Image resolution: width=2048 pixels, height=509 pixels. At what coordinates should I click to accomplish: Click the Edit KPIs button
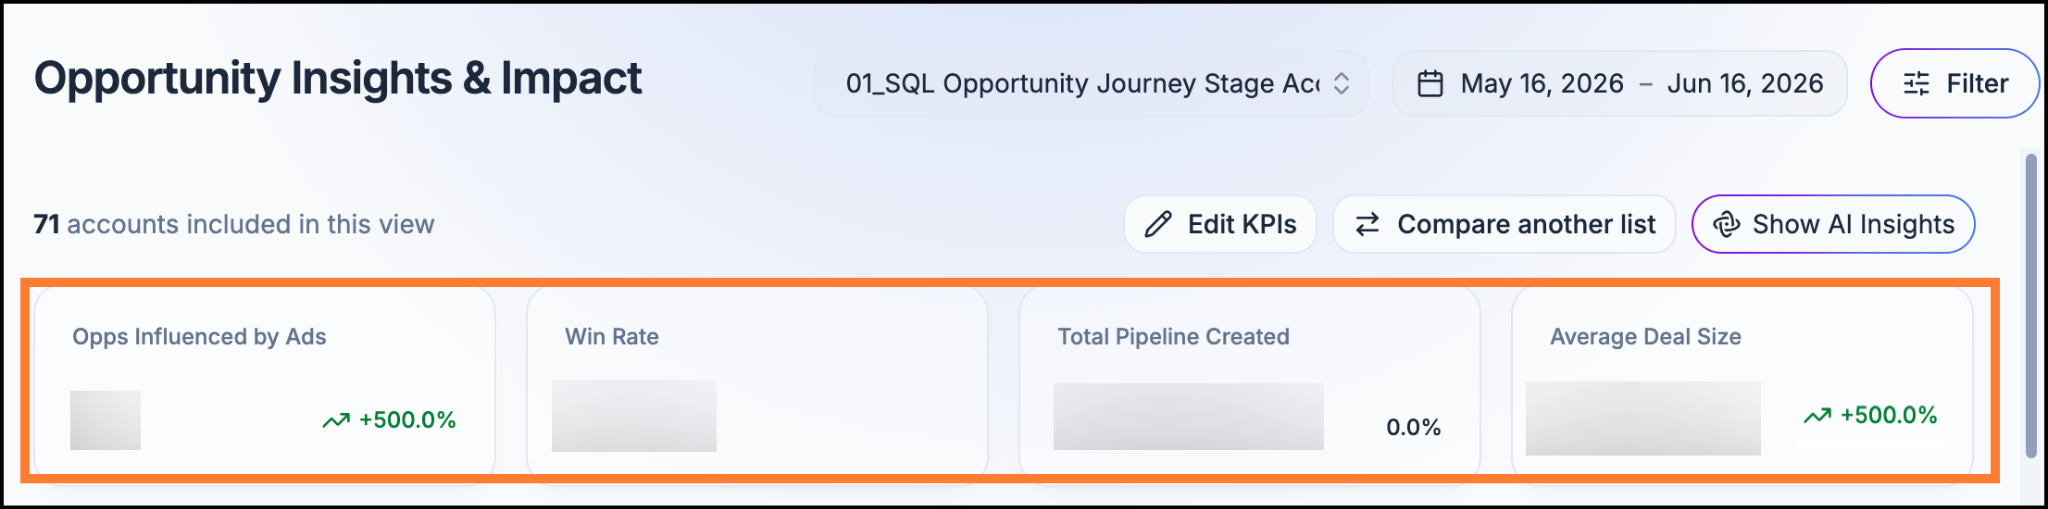[1220, 224]
